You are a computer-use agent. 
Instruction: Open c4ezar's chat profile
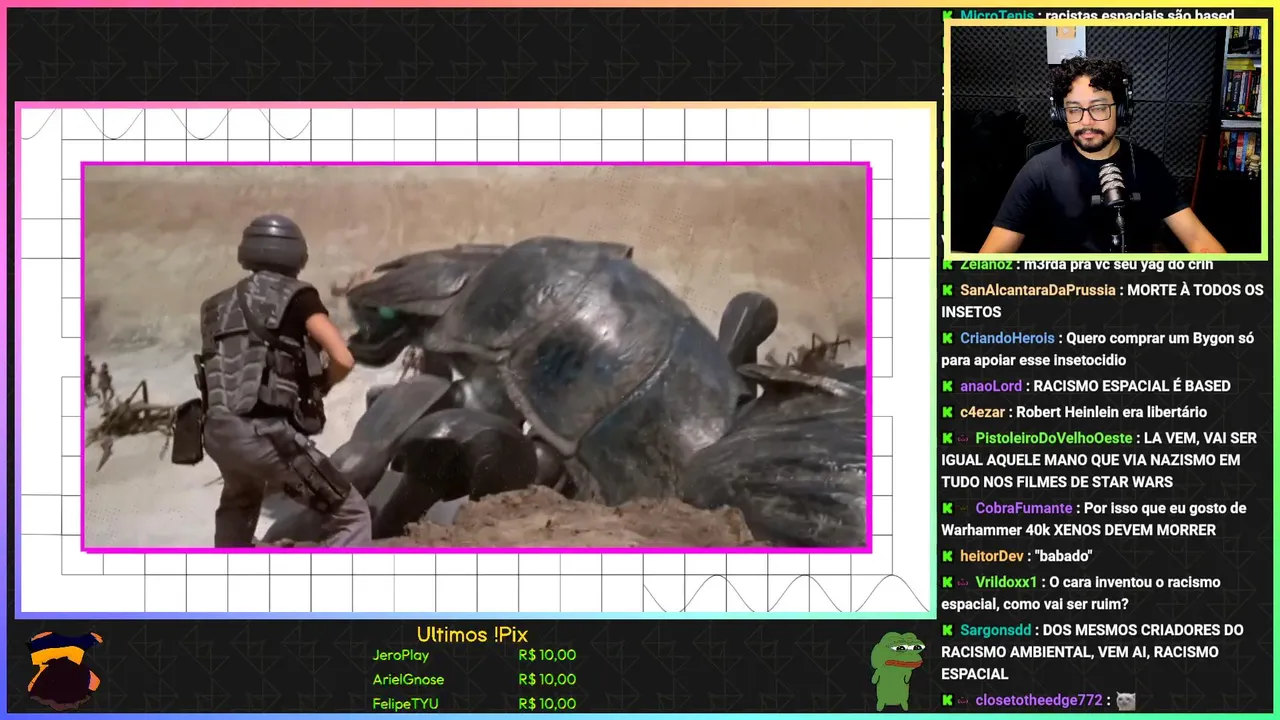click(x=983, y=412)
